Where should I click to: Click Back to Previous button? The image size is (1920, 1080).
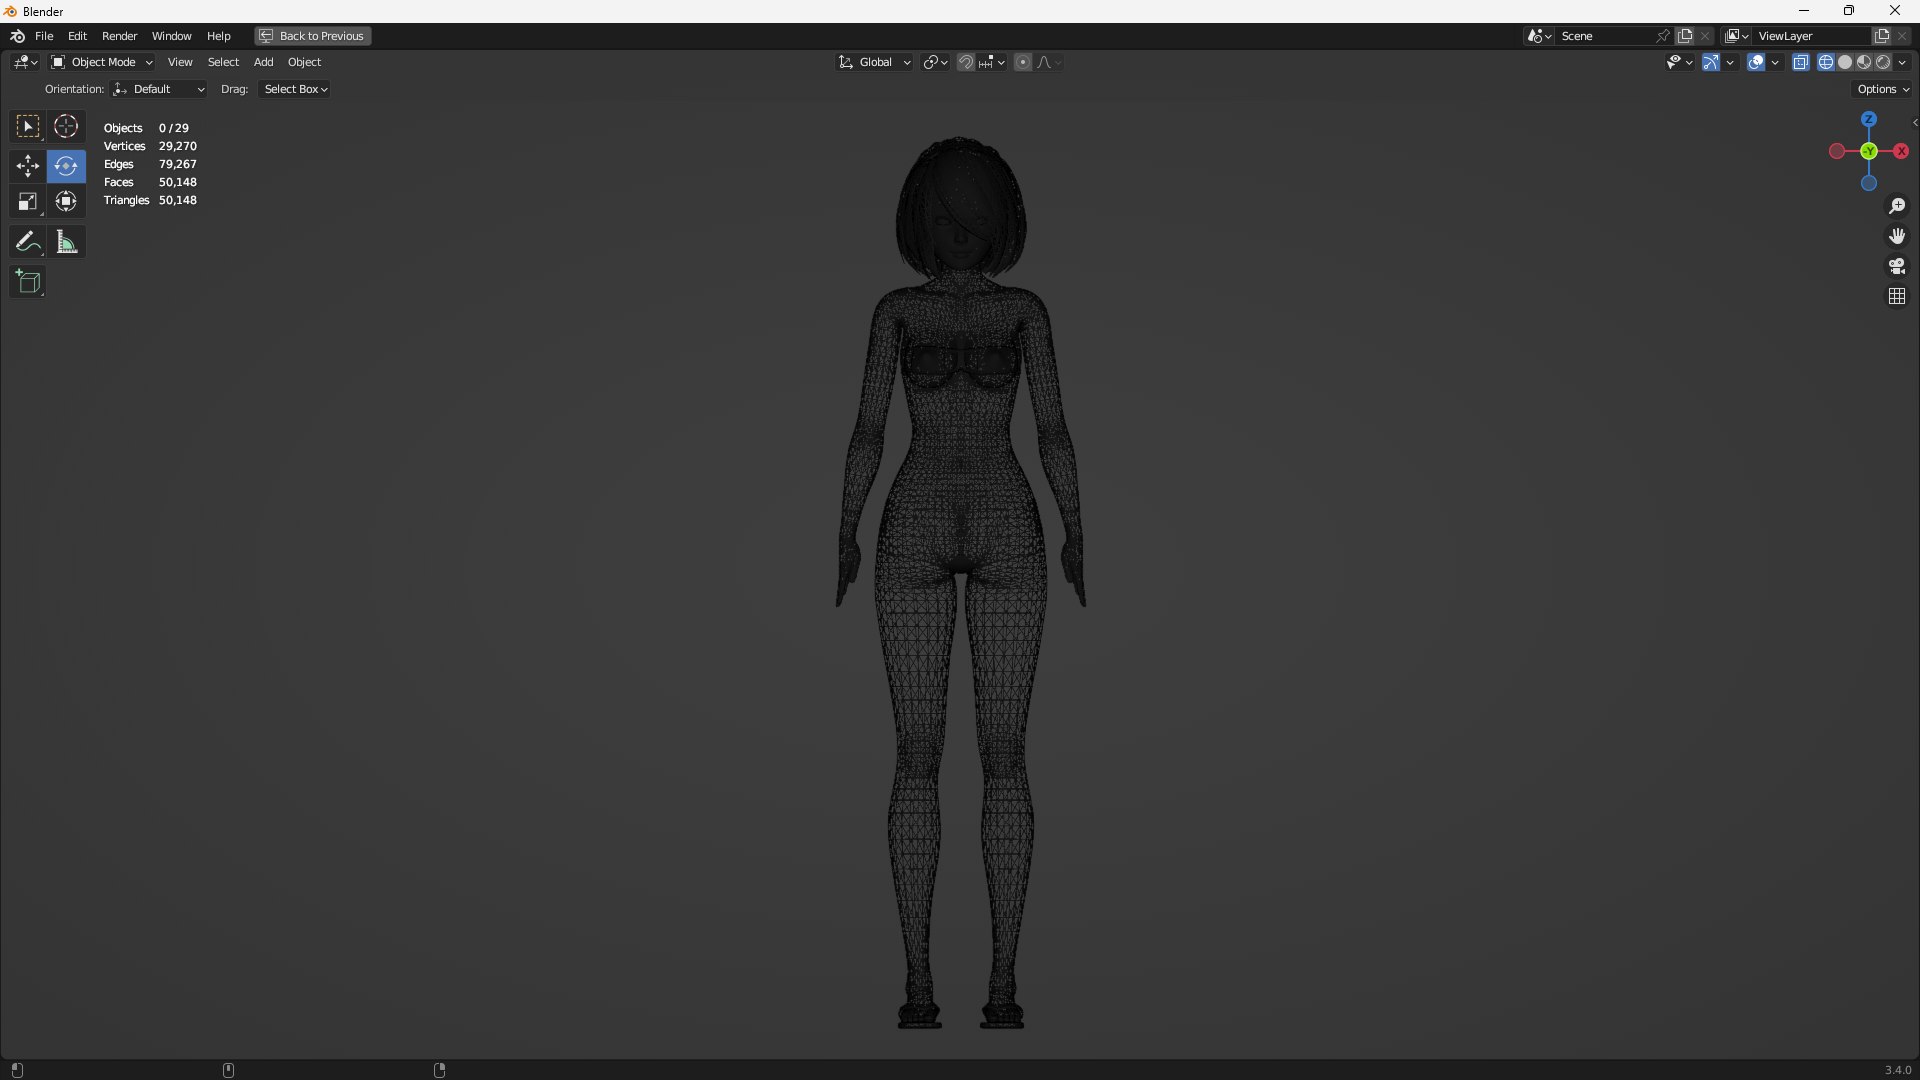313,36
